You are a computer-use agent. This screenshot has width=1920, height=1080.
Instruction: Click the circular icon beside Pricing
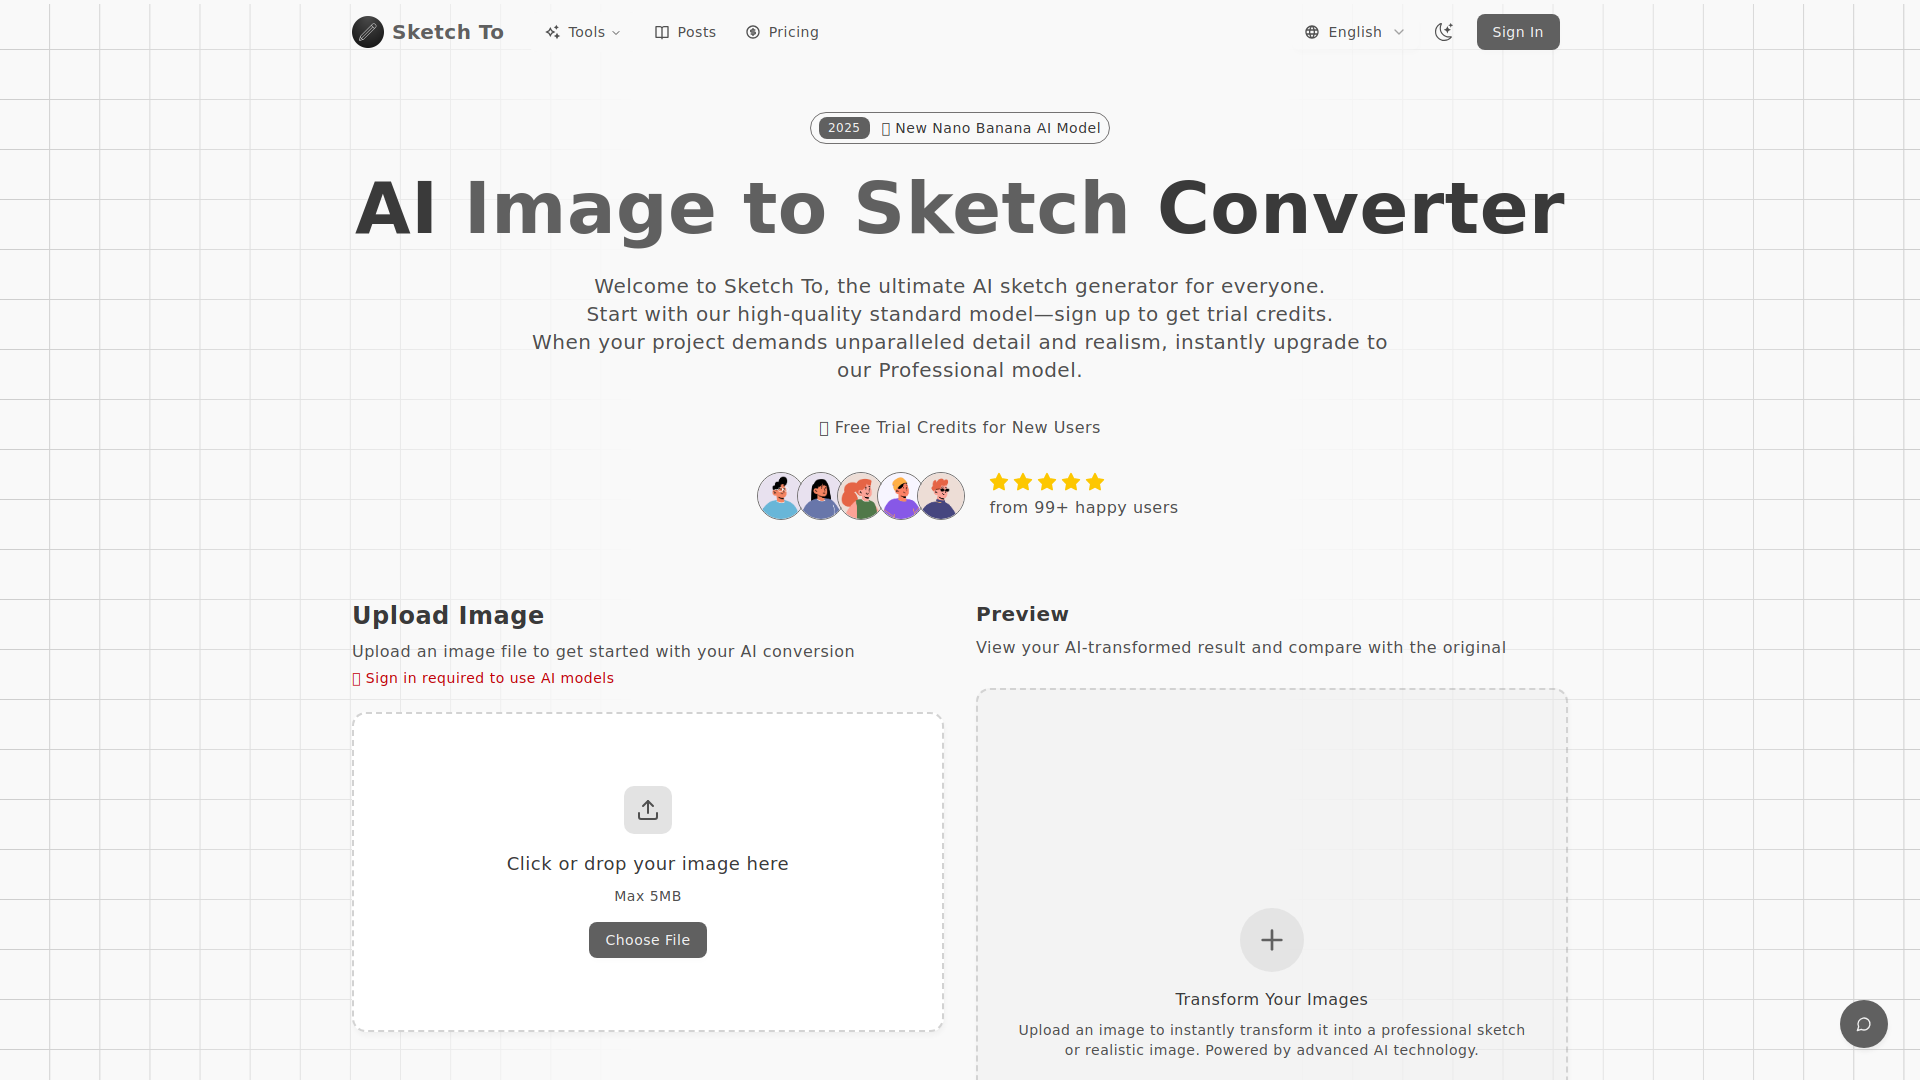tap(752, 32)
